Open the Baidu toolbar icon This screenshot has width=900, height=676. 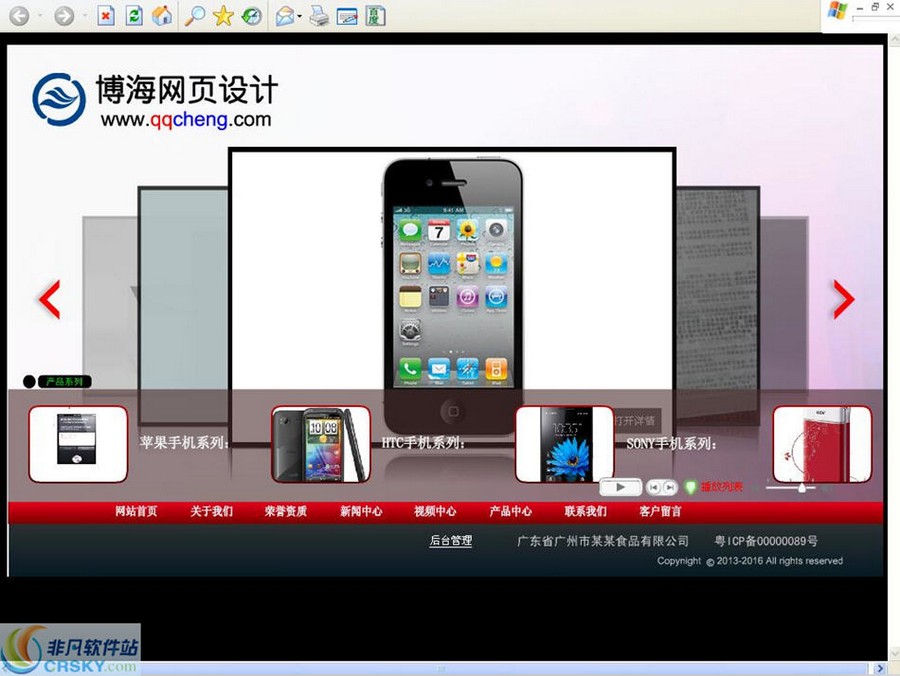coord(375,15)
